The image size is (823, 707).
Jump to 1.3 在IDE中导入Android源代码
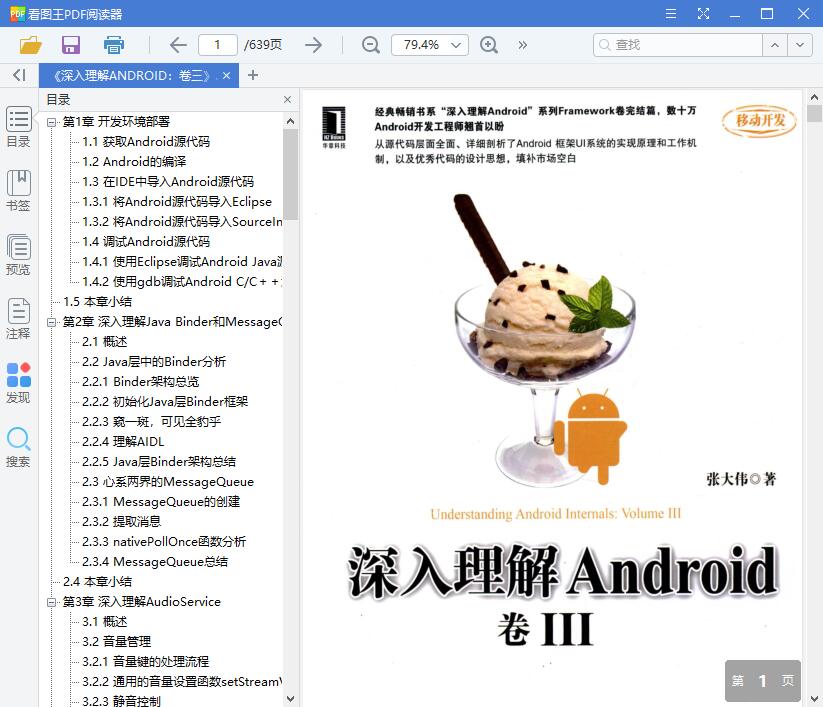tap(168, 181)
